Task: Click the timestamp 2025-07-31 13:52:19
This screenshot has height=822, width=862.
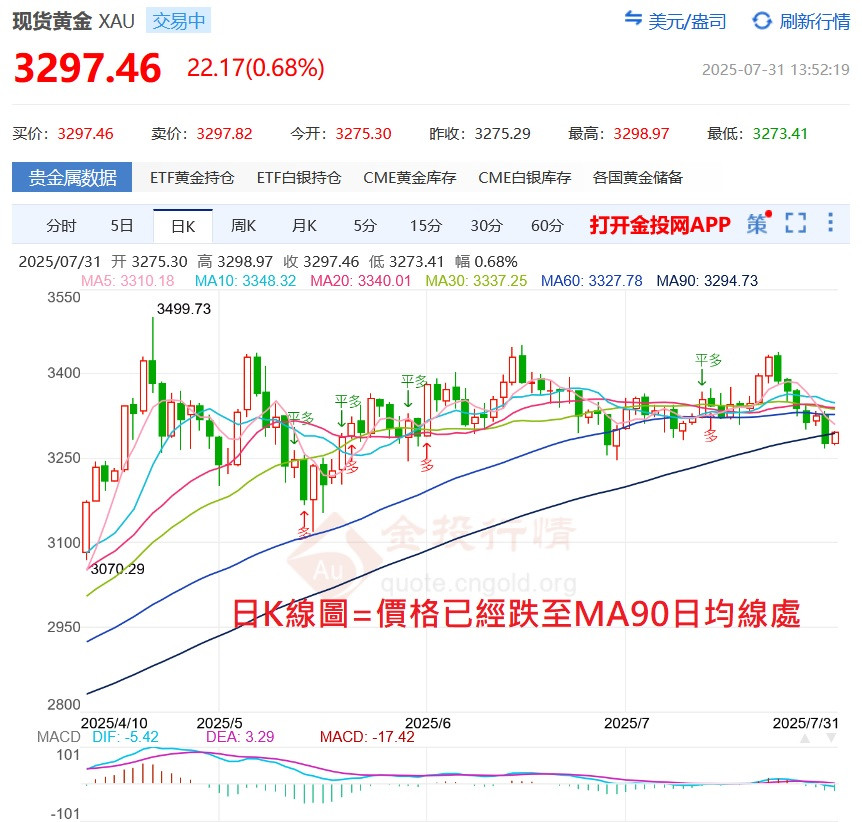Action: (x=776, y=70)
